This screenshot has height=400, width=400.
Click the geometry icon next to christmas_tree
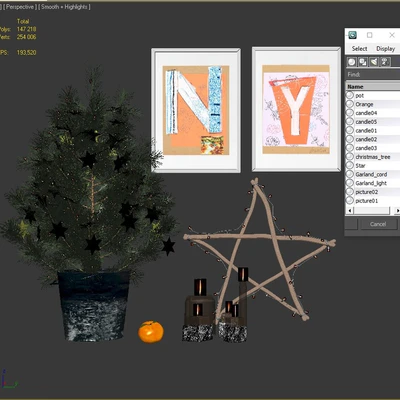349,157
